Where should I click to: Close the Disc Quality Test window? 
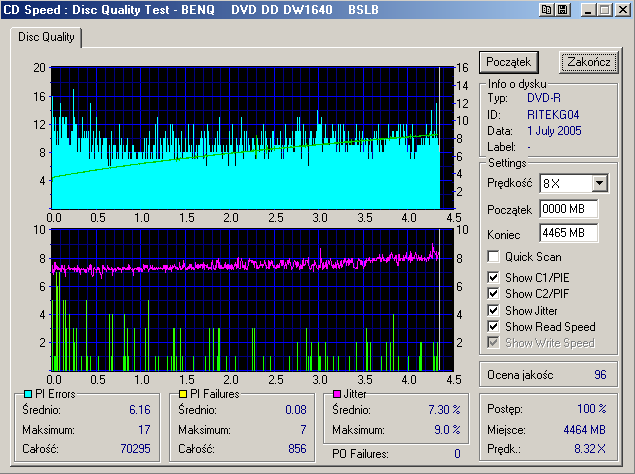pos(622,10)
